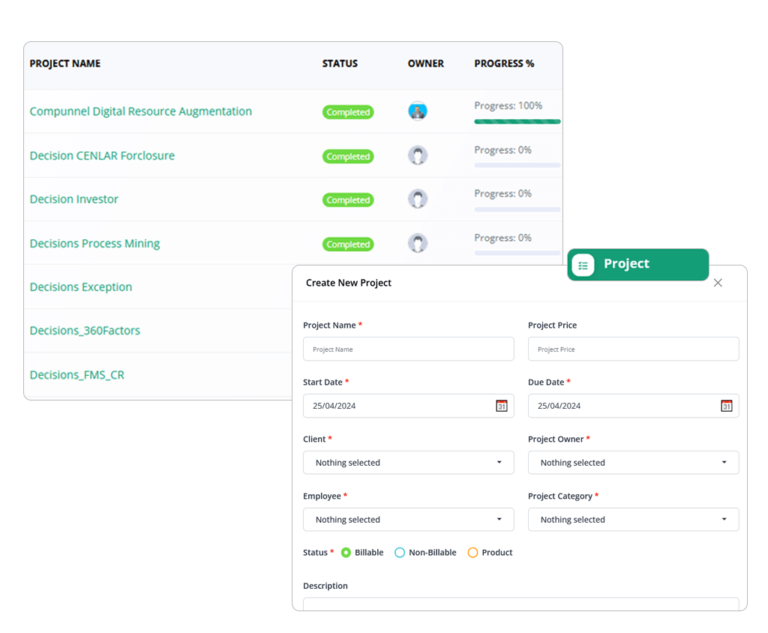Click owner avatar of Compunnel Digital Resource Augmentation
Screen dimensions: 768x633
point(417,111)
